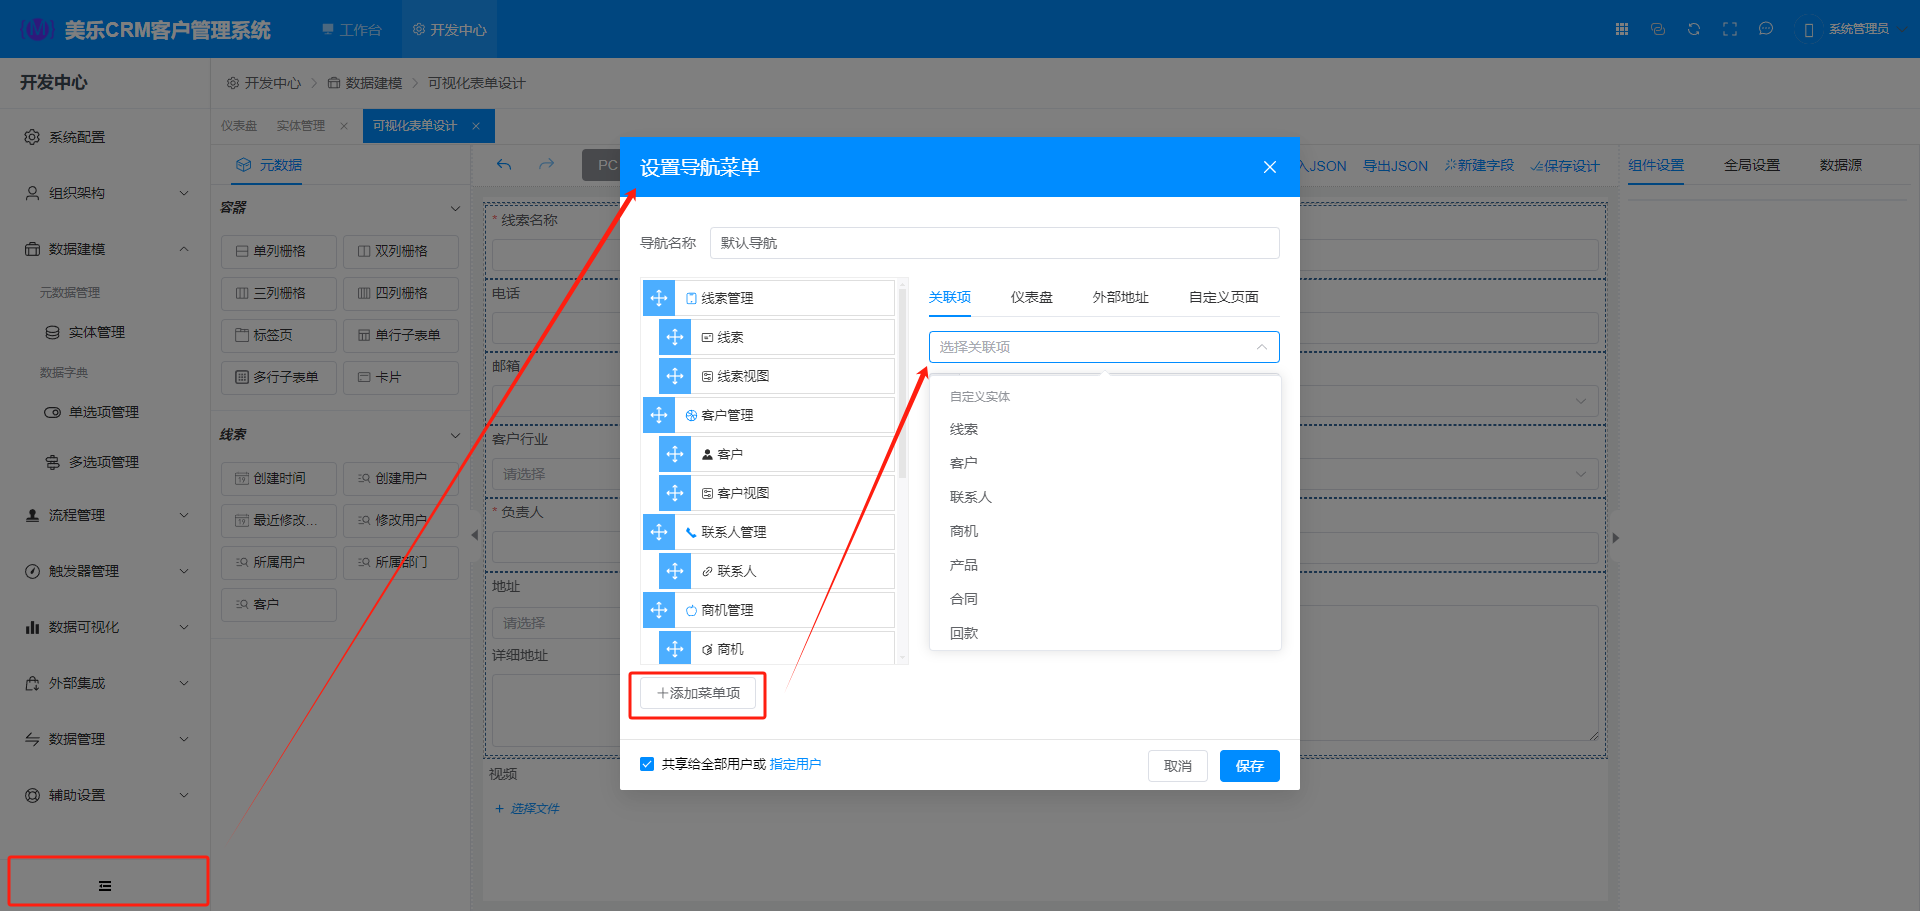Click the refresh icon in top header
1920x911 pixels.
1694,29
